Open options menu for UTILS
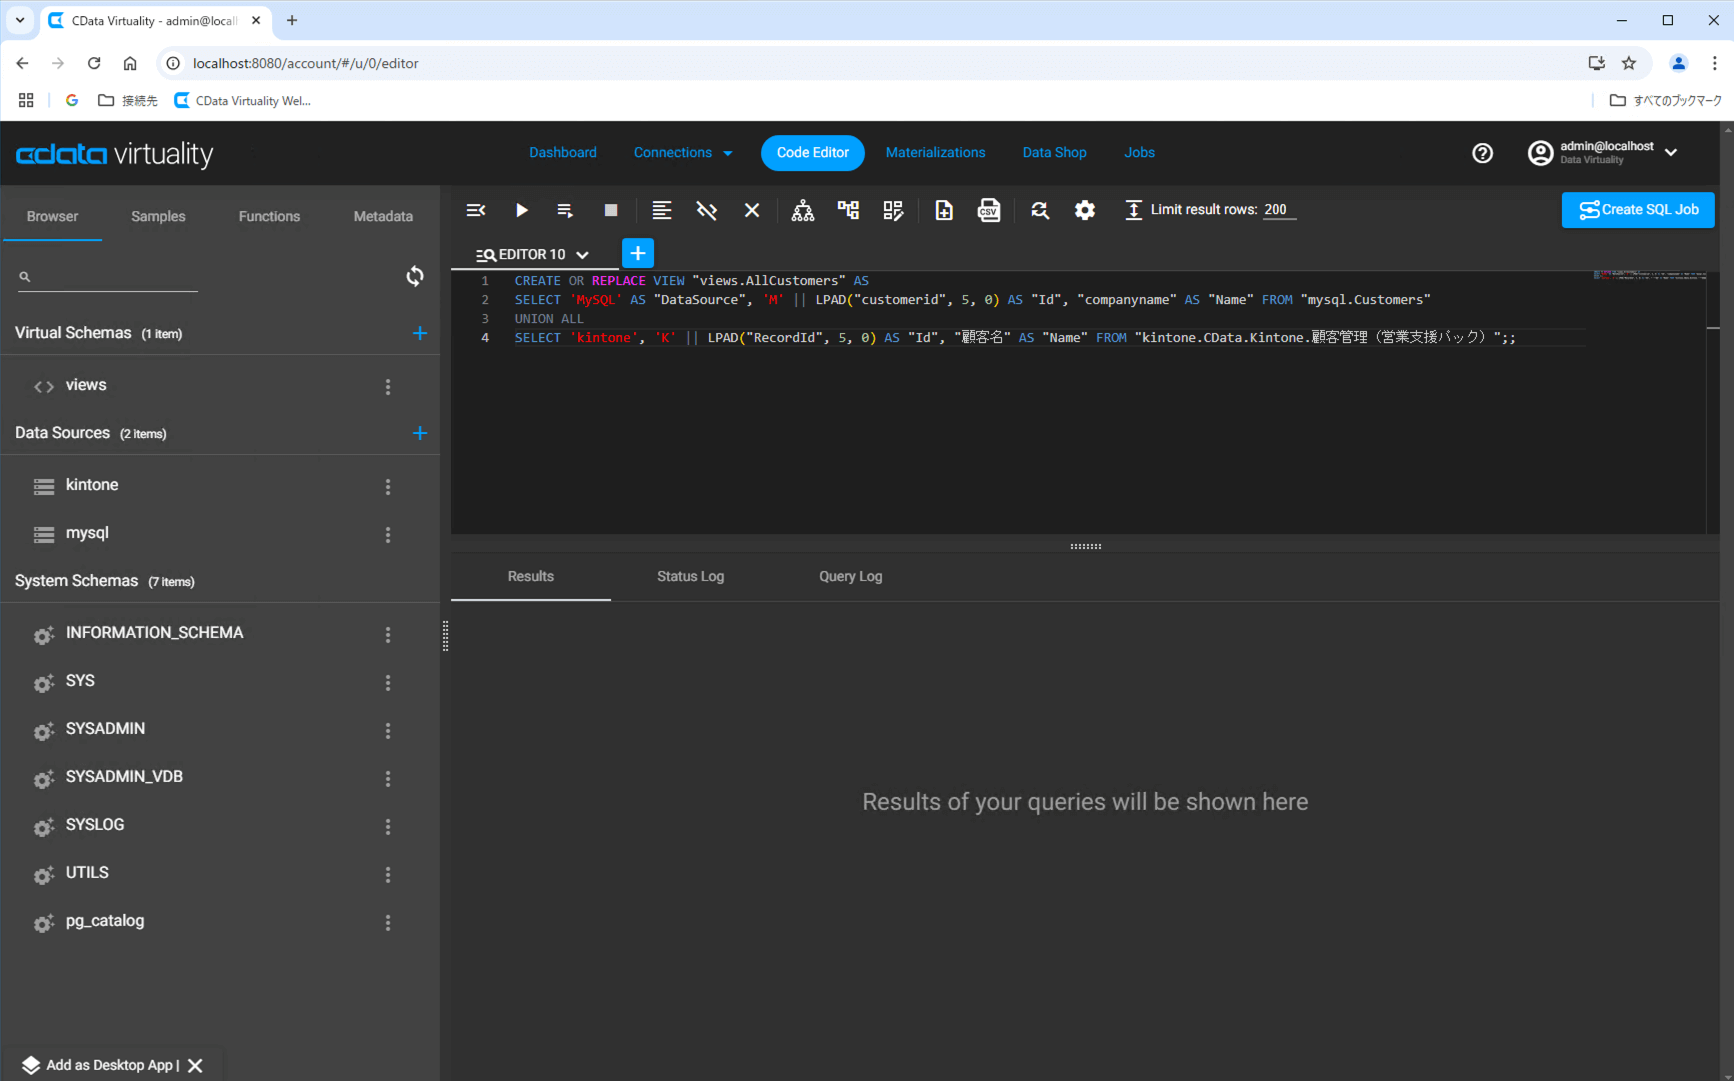This screenshot has height=1081, width=1734. click(x=388, y=874)
